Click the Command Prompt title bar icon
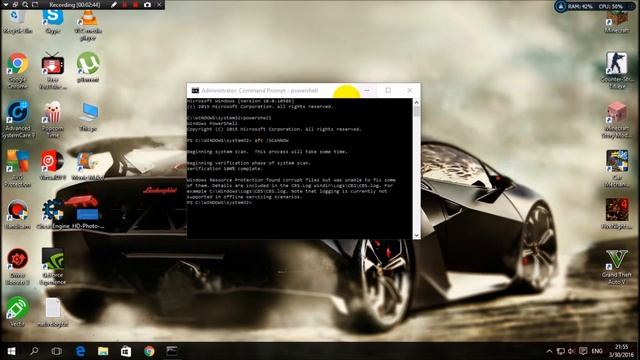 pos(196,90)
